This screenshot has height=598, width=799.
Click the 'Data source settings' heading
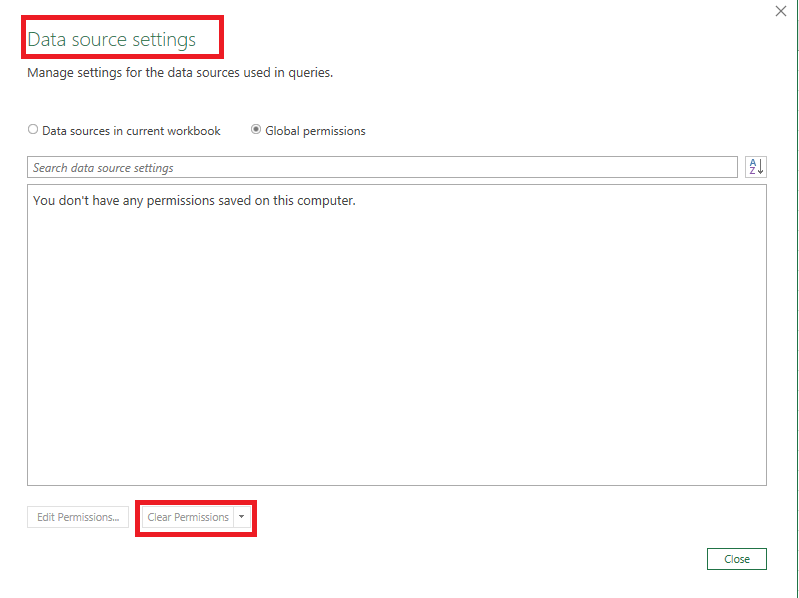(112, 39)
